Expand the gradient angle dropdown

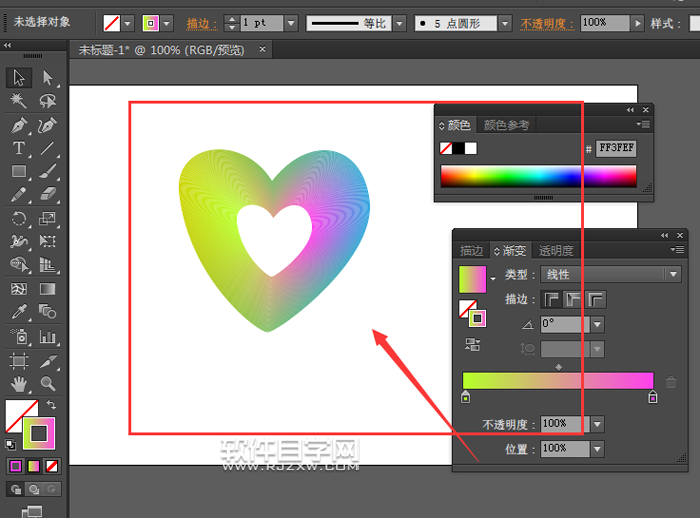[x=598, y=324]
